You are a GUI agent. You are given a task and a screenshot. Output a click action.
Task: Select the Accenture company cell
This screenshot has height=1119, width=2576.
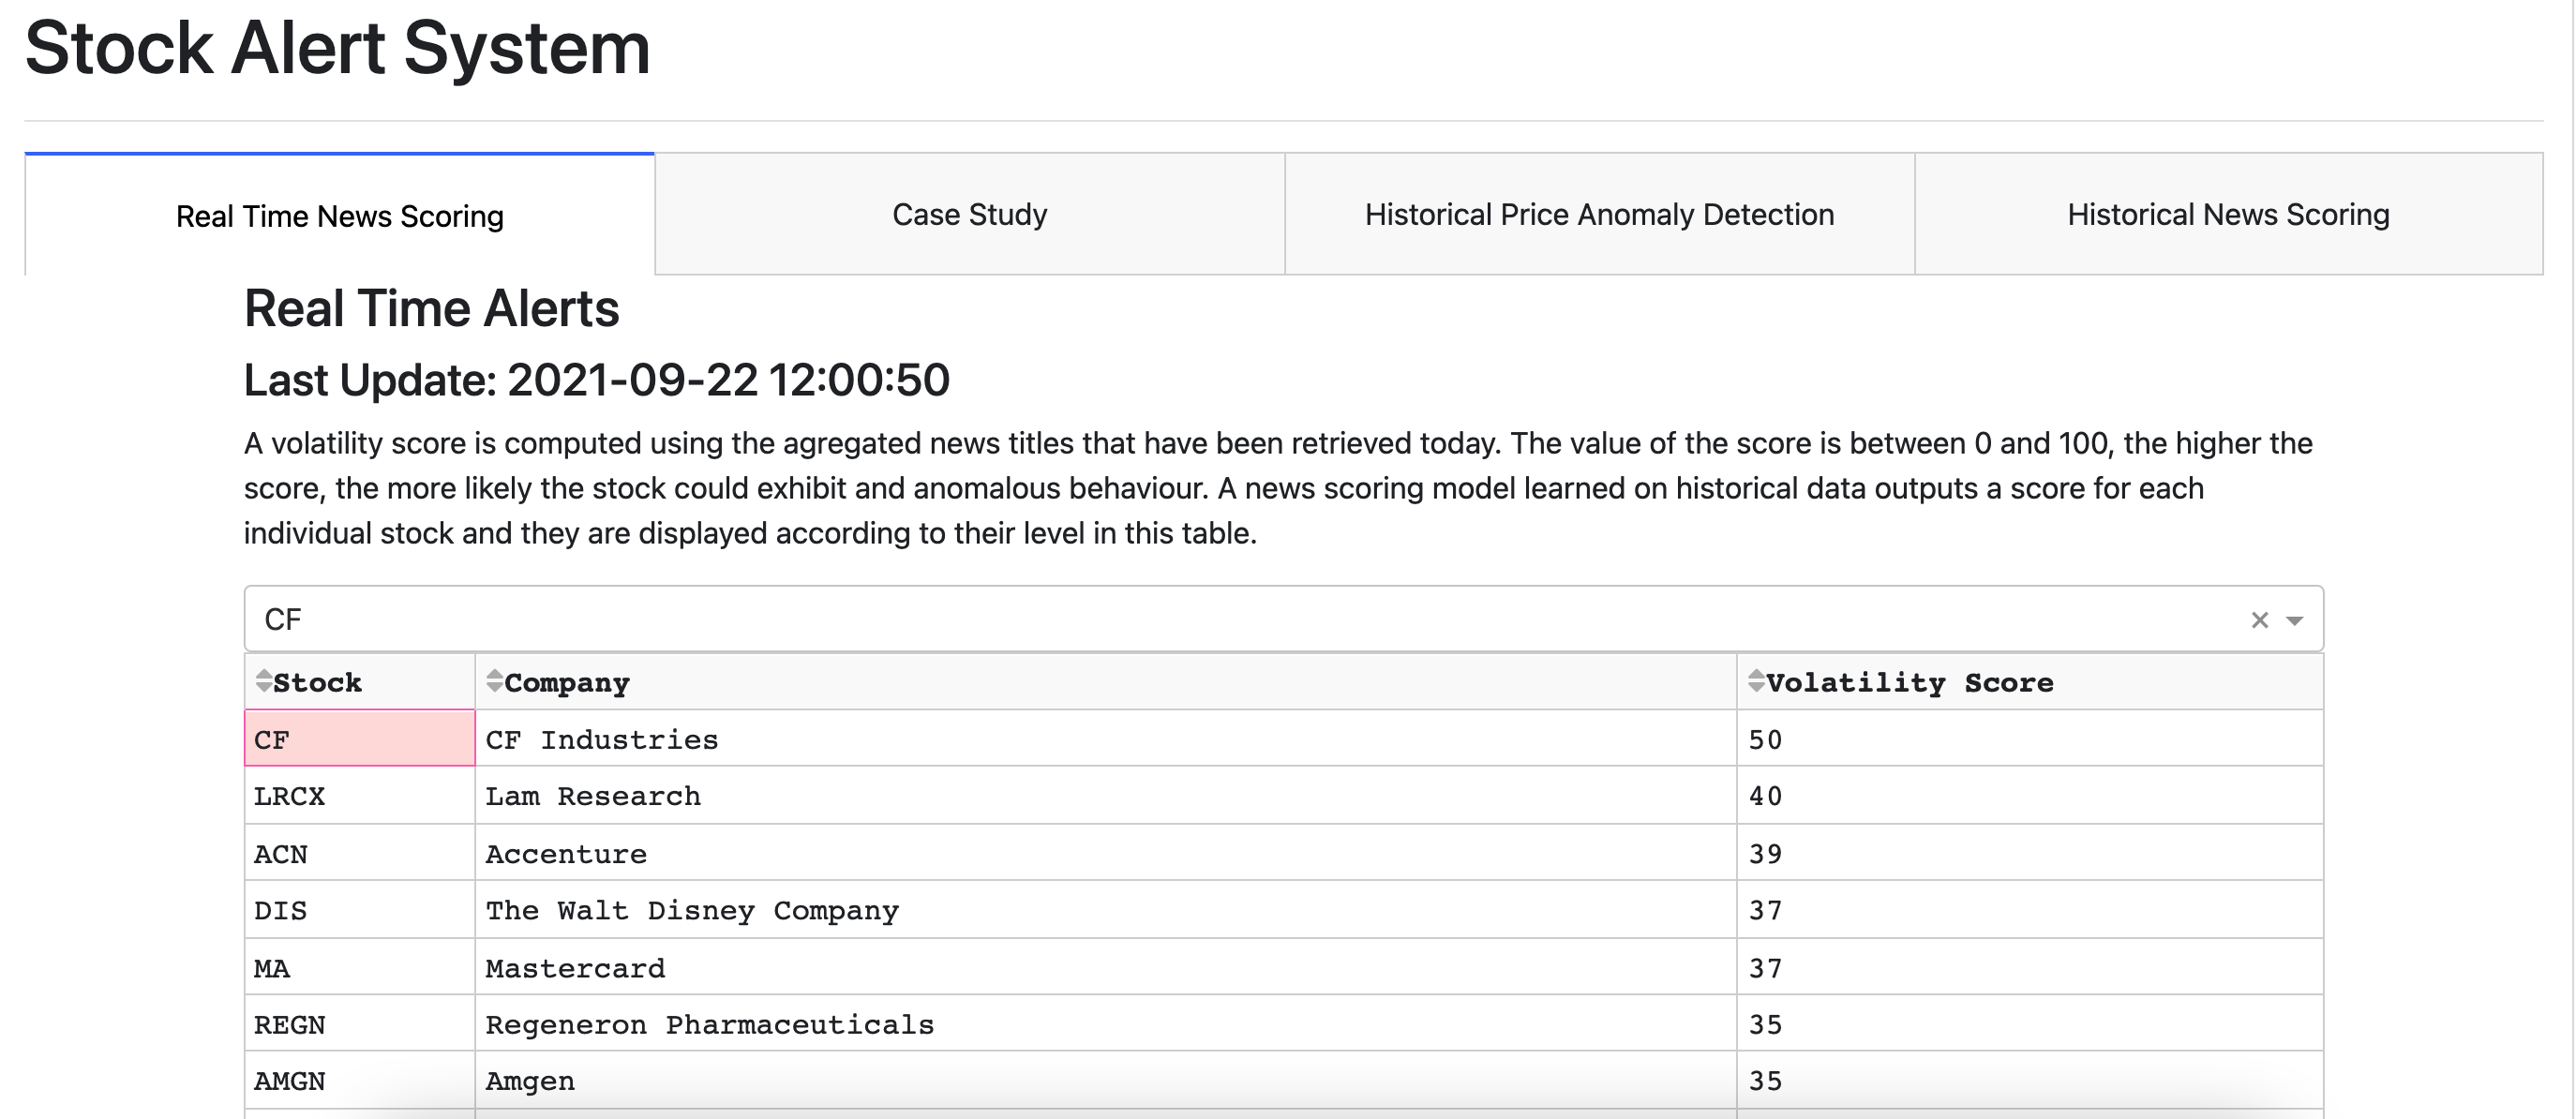click(1106, 852)
